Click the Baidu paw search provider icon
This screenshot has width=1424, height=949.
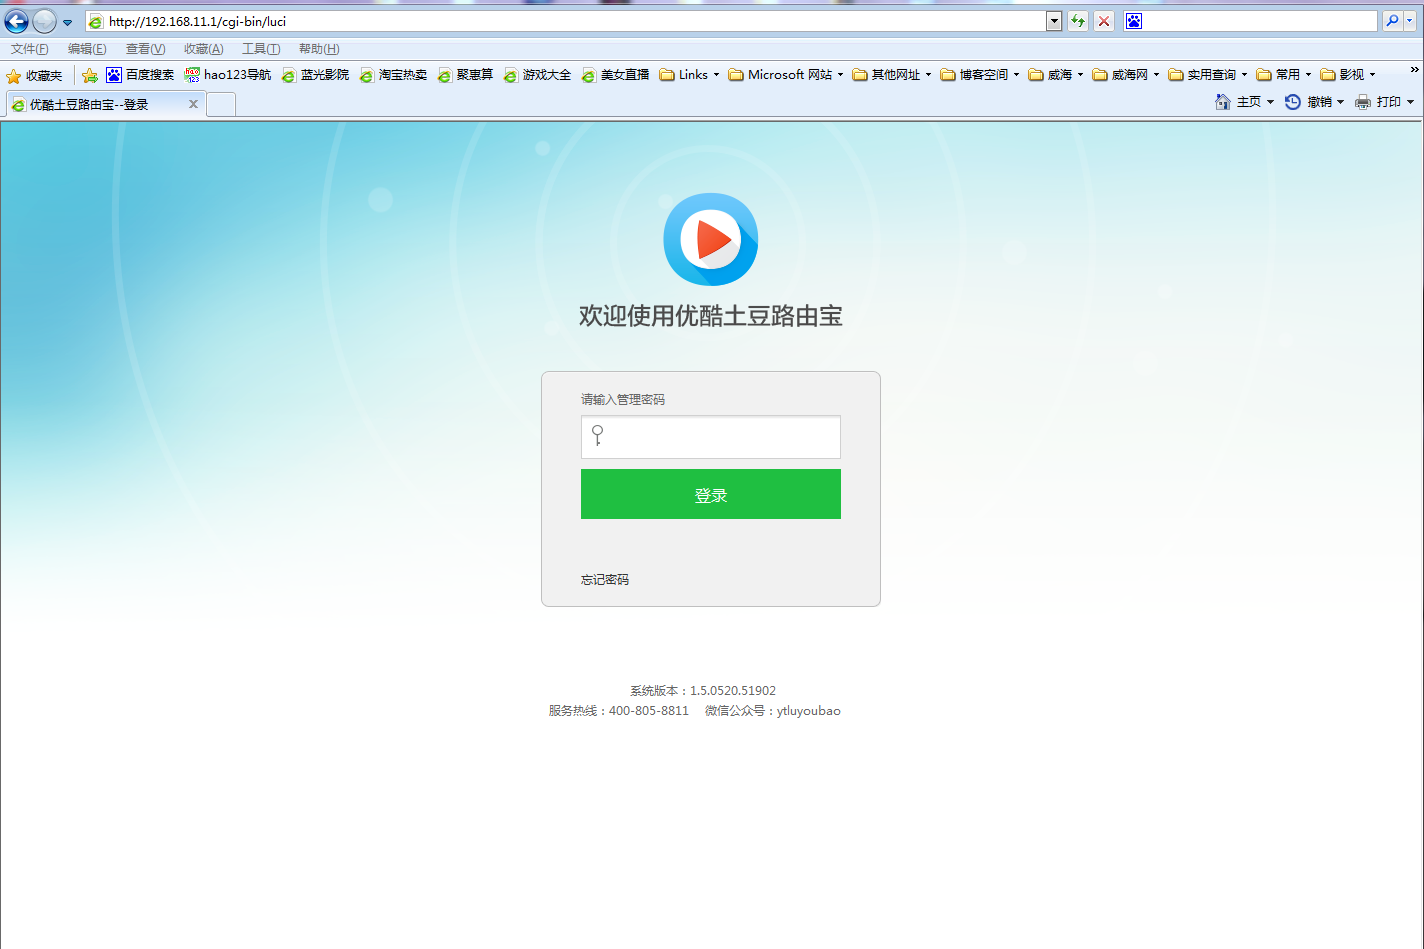click(x=1134, y=21)
